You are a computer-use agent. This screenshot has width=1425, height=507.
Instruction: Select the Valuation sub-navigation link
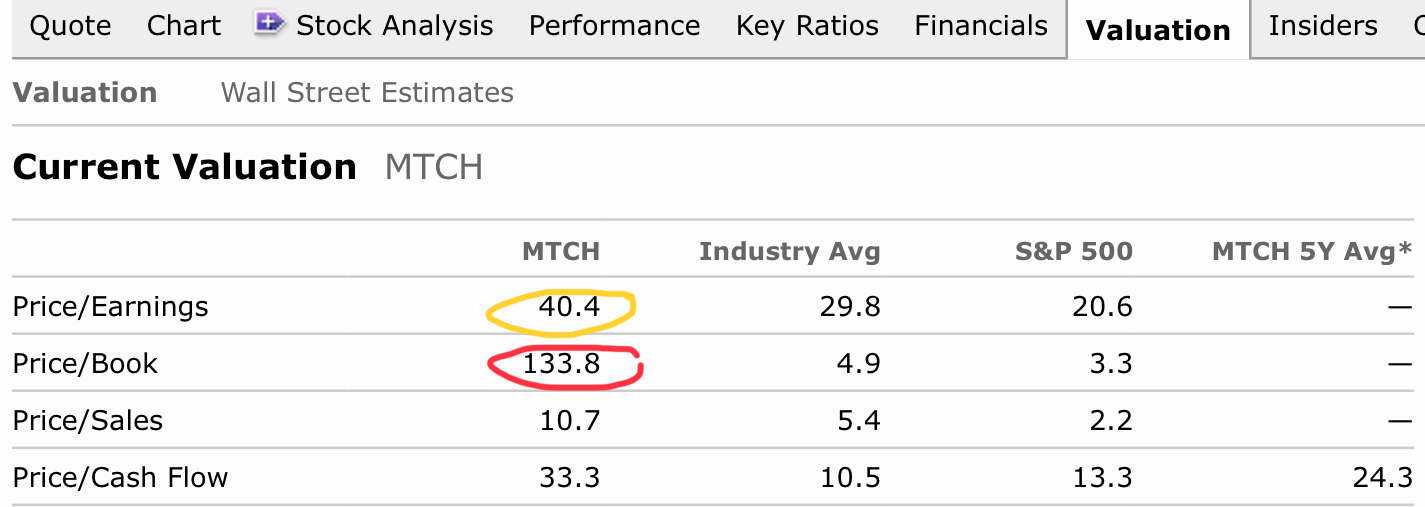[x=85, y=93]
